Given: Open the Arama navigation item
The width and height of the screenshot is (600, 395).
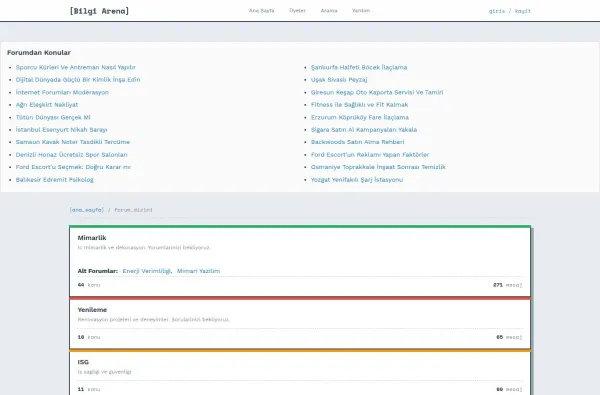Looking at the screenshot, I should [329, 11].
